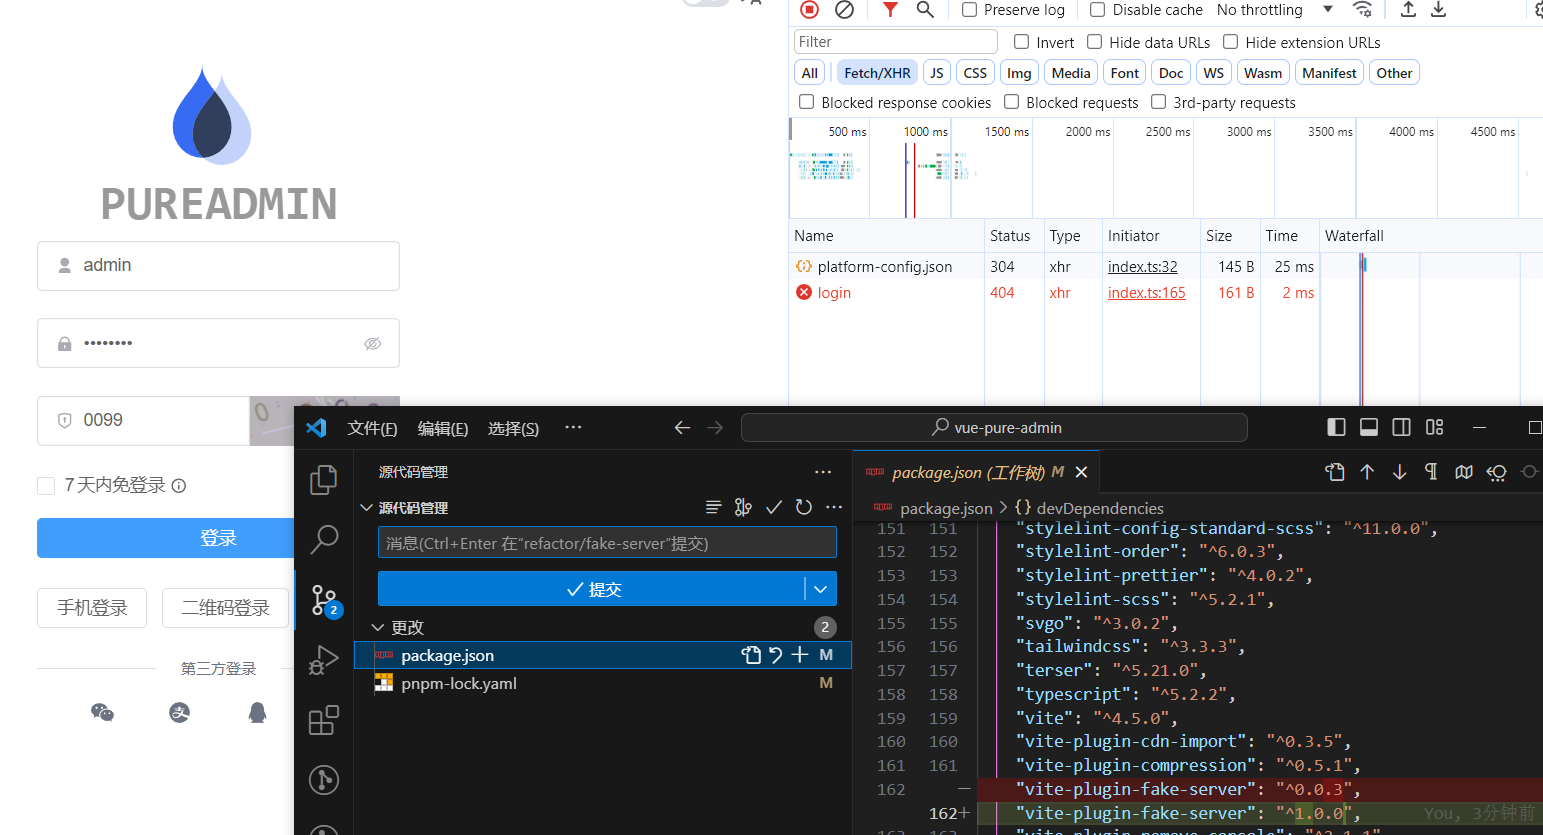Select the Search icon in VS Code sidebar
Viewport: 1543px width, 835px height.
click(323, 539)
